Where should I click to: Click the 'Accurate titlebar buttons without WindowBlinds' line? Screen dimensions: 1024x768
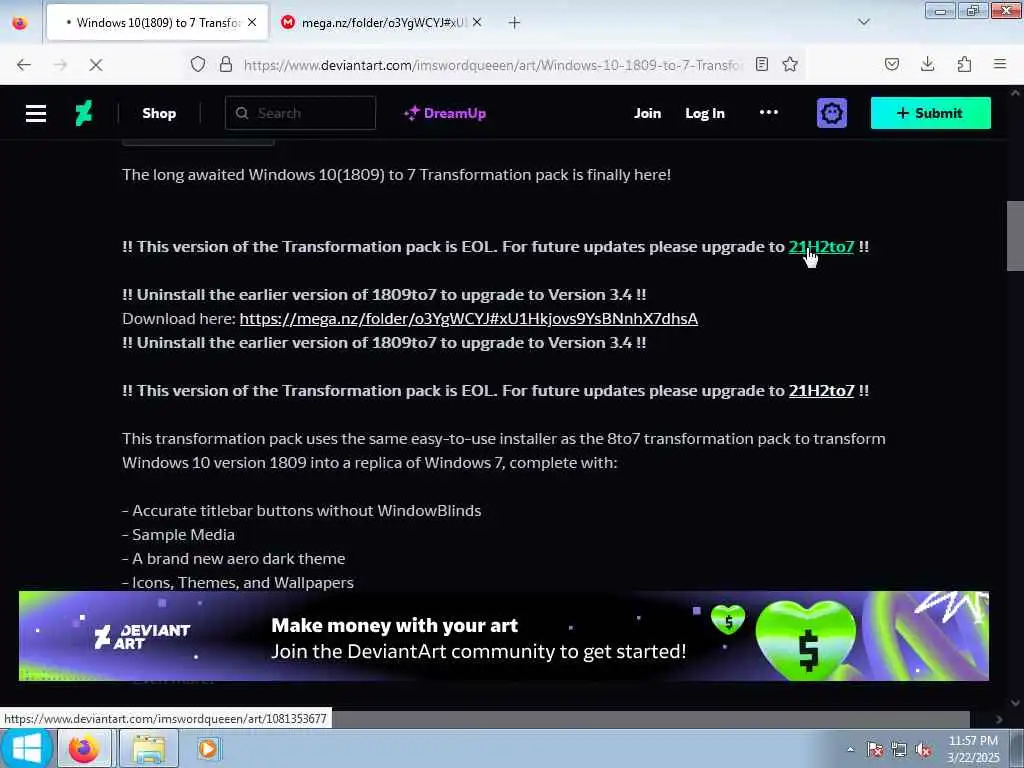(x=302, y=511)
